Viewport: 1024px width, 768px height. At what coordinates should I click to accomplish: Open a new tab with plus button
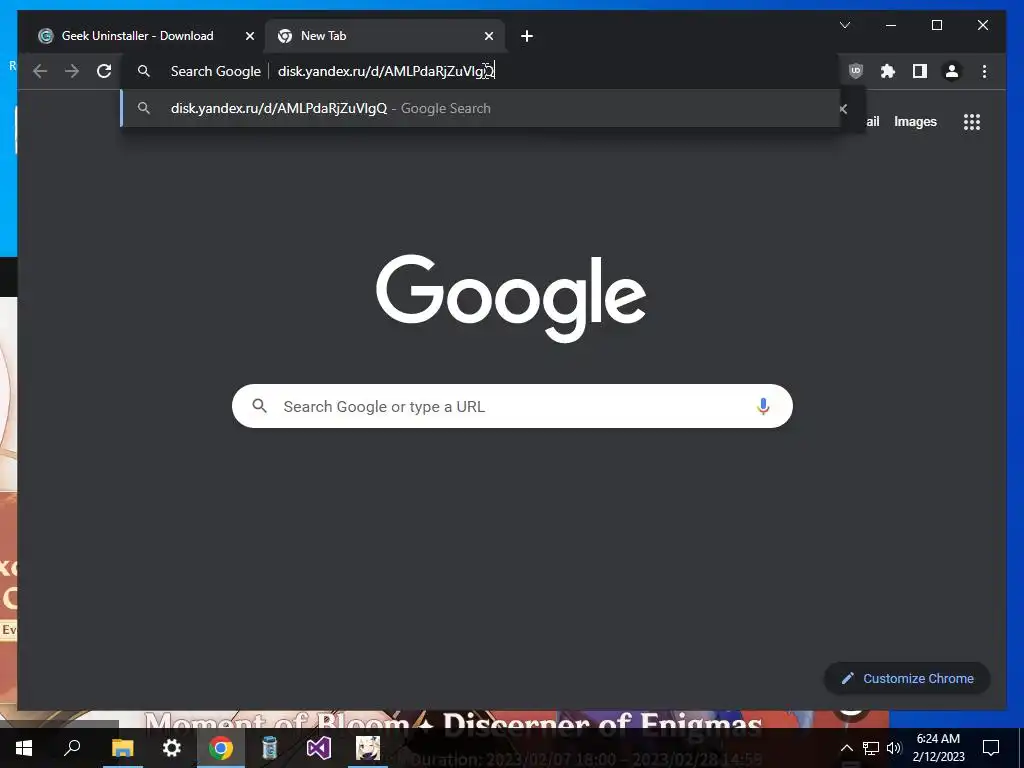(x=527, y=36)
